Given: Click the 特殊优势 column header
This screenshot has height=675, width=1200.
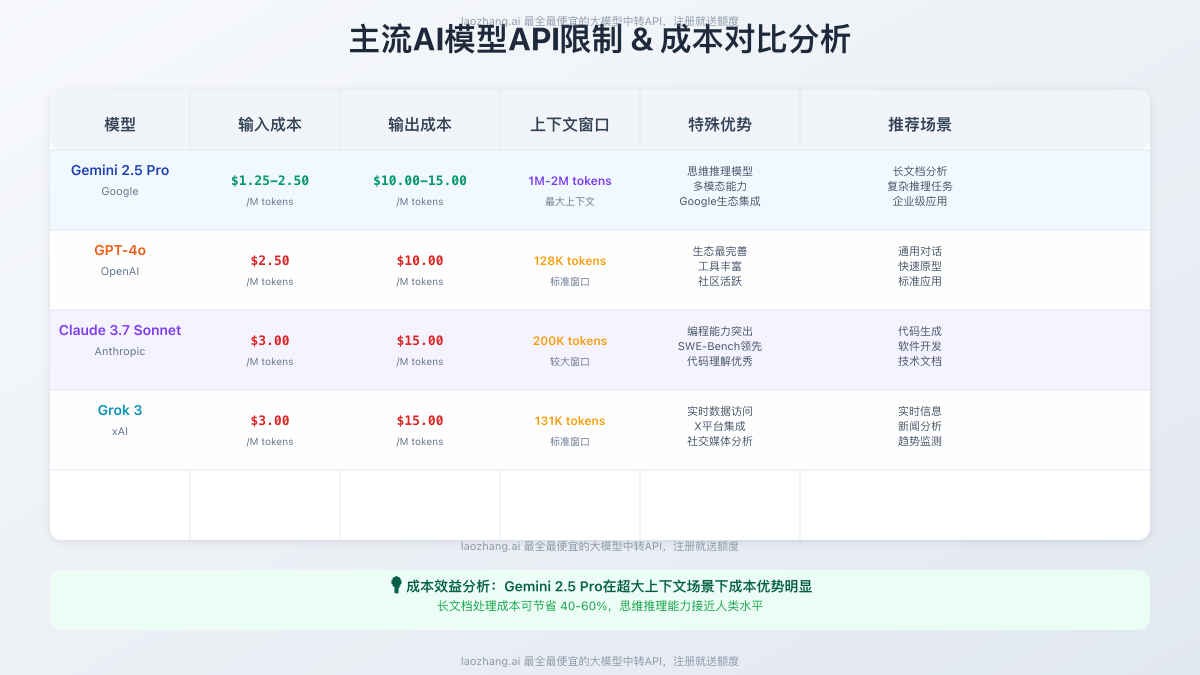Looking at the screenshot, I should tap(720, 125).
